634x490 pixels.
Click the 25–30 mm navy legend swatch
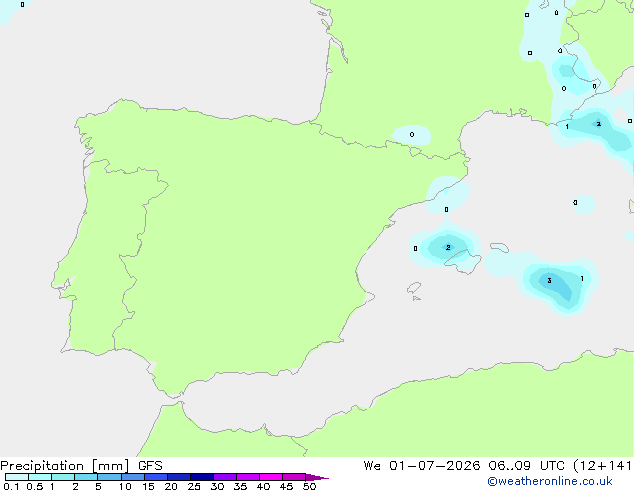(x=202, y=477)
